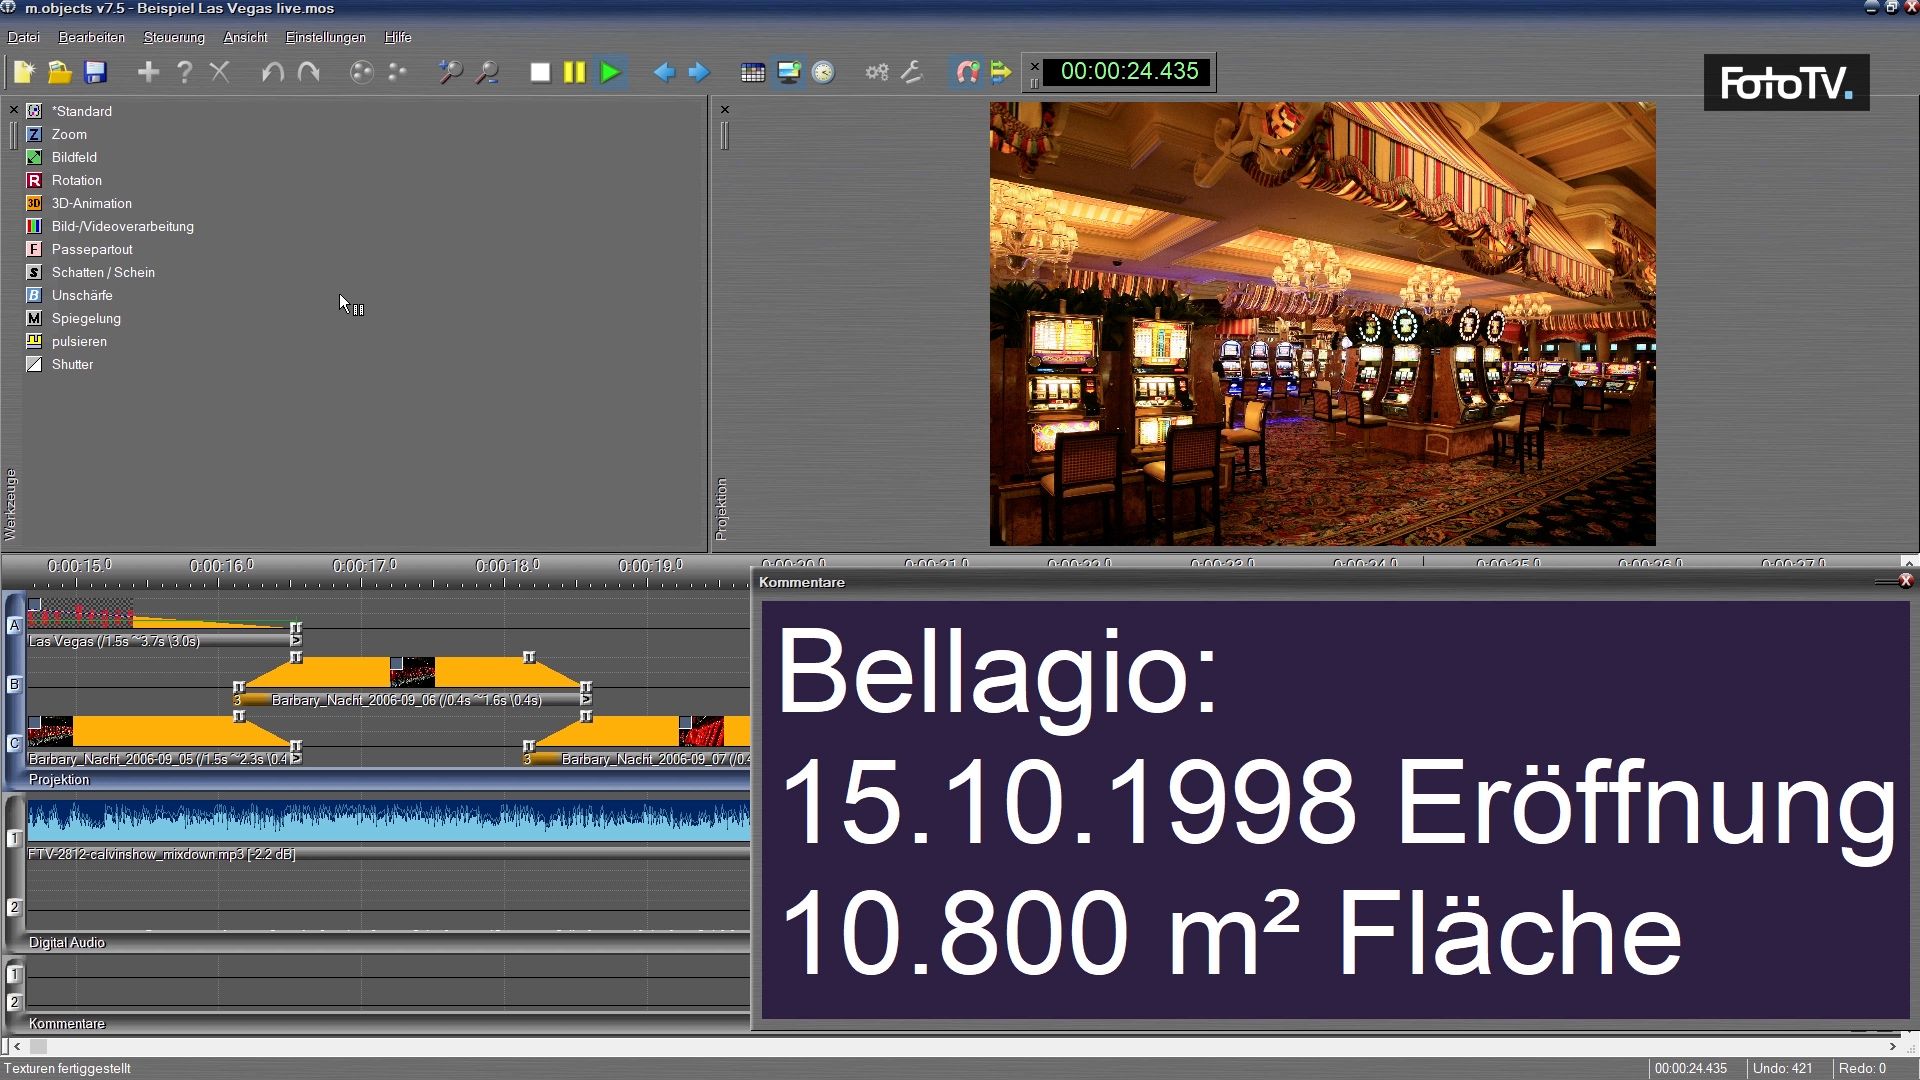
Task: Select image track A label
Action: (14, 626)
